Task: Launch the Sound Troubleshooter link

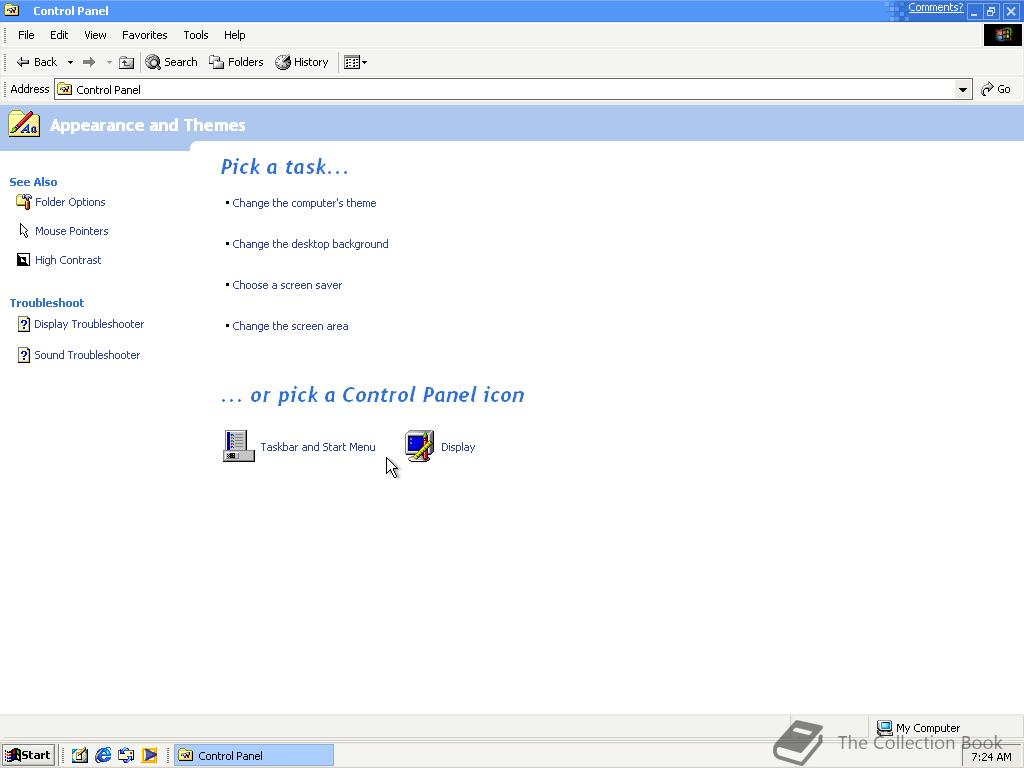Action: point(87,355)
